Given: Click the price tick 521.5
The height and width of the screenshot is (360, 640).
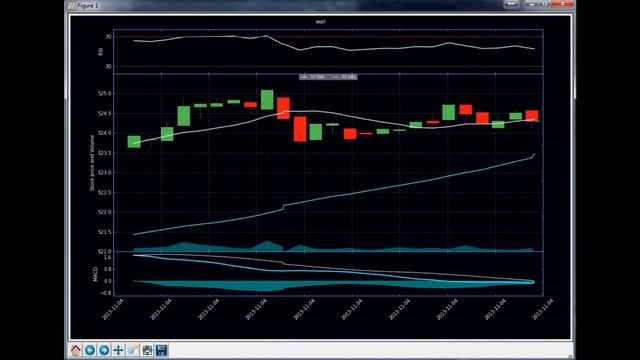Looking at the screenshot, I should 104,232.
